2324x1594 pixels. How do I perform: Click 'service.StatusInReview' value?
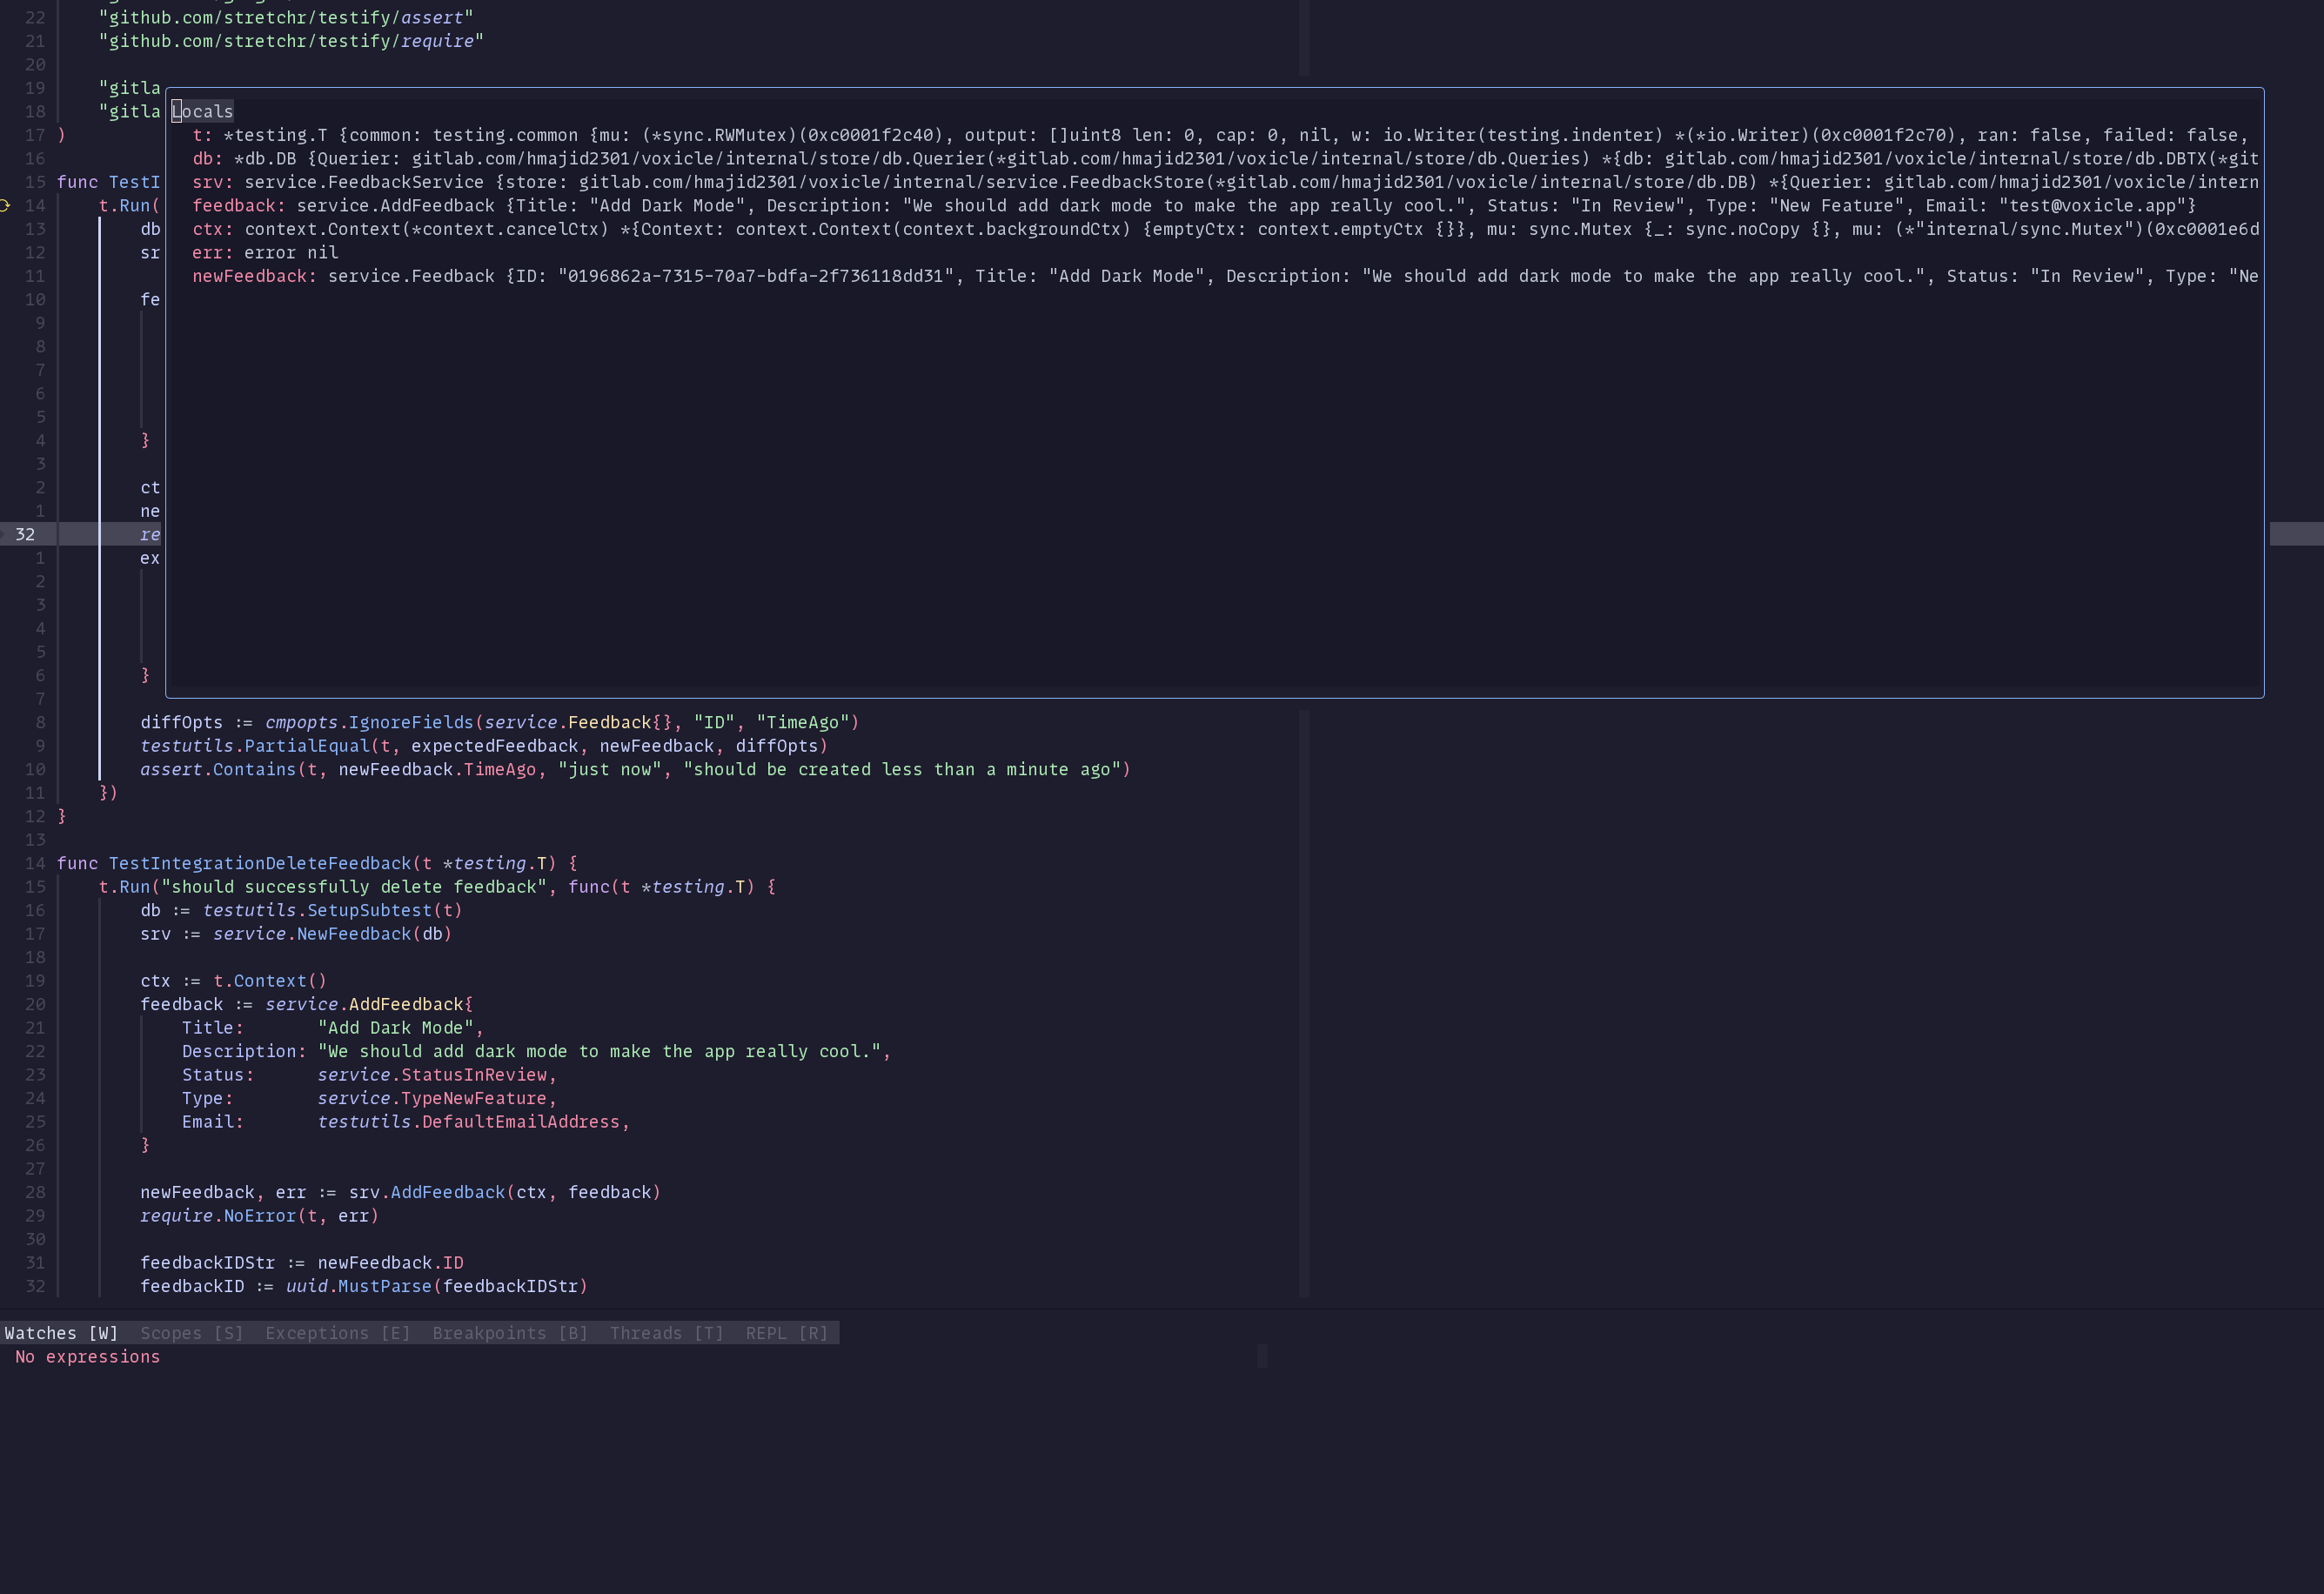click(432, 1075)
